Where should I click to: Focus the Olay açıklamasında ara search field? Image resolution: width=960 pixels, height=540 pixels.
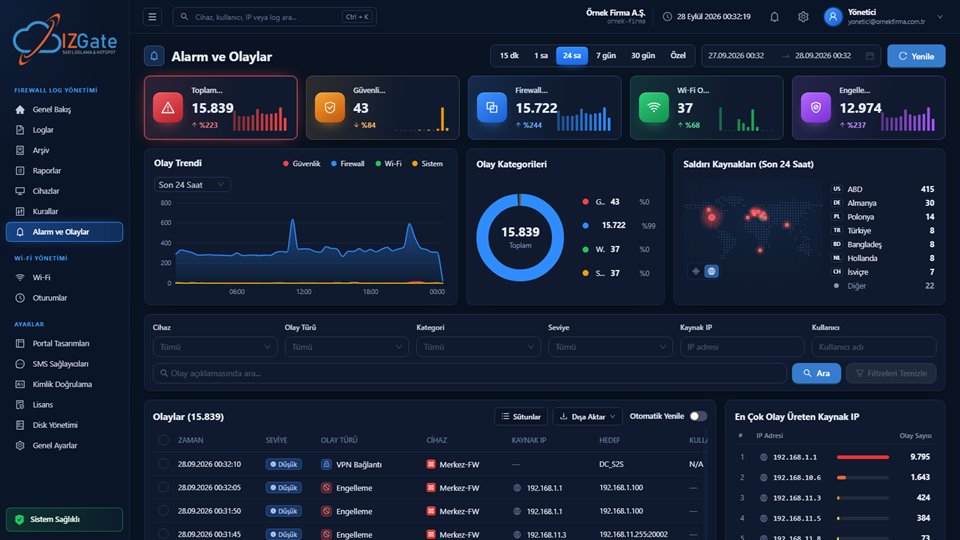click(470, 373)
